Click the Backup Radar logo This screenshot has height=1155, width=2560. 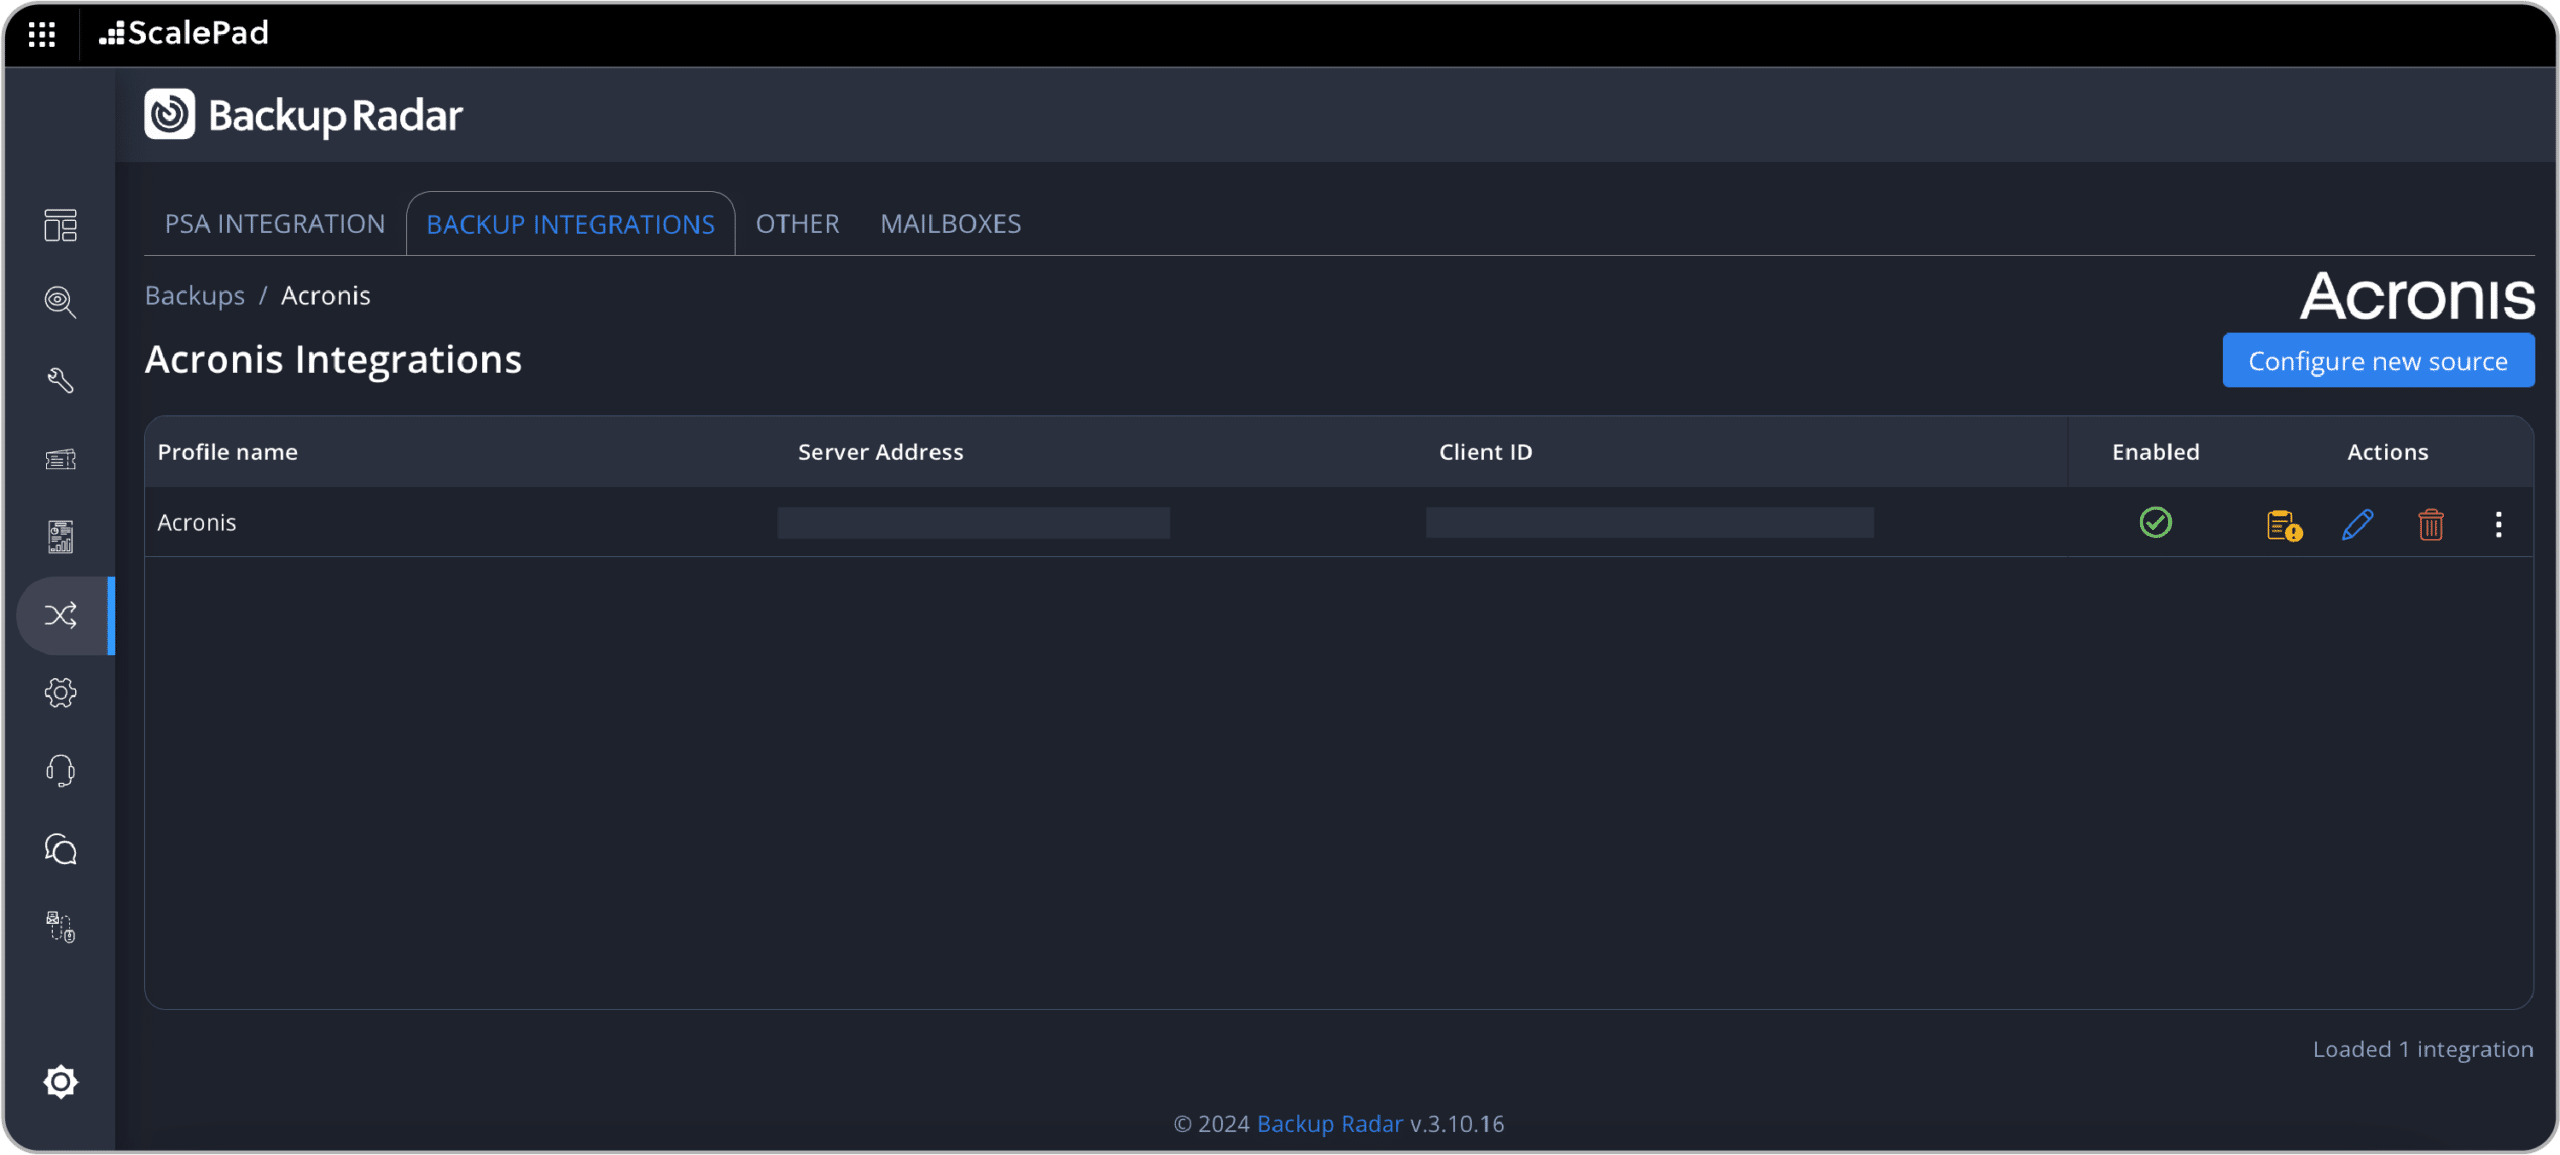coord(304,115)
